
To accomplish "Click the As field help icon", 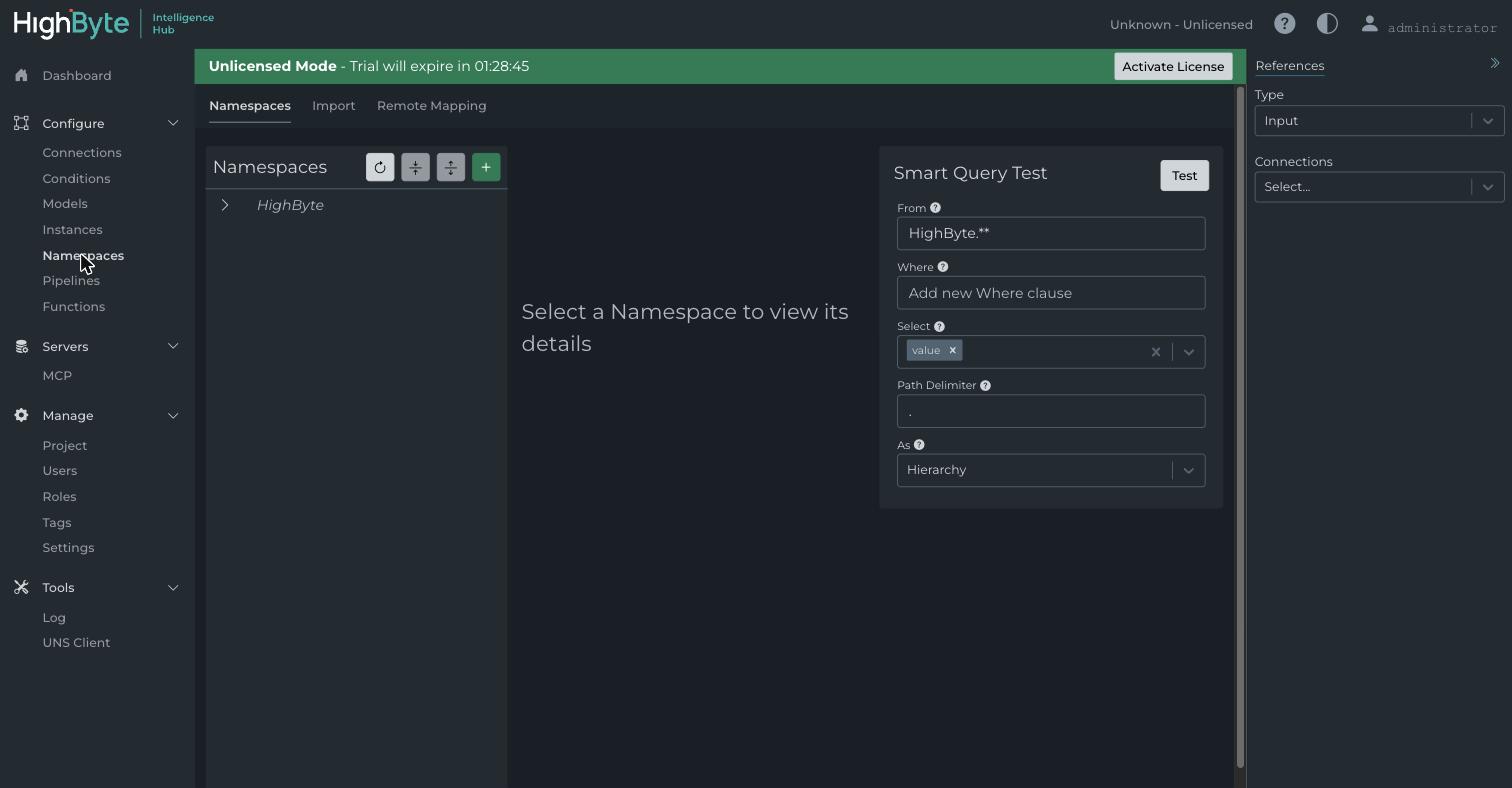I will pos(919,445).
